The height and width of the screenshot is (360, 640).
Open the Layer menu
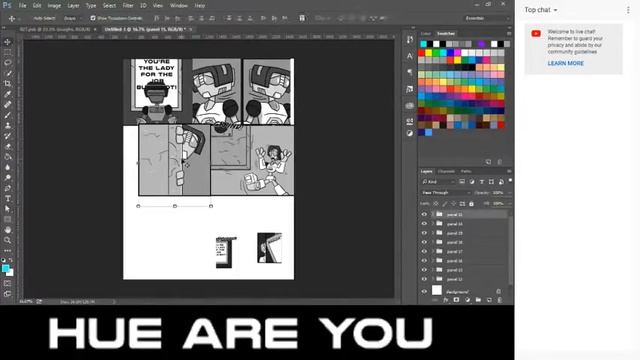[x=73, y=6]
